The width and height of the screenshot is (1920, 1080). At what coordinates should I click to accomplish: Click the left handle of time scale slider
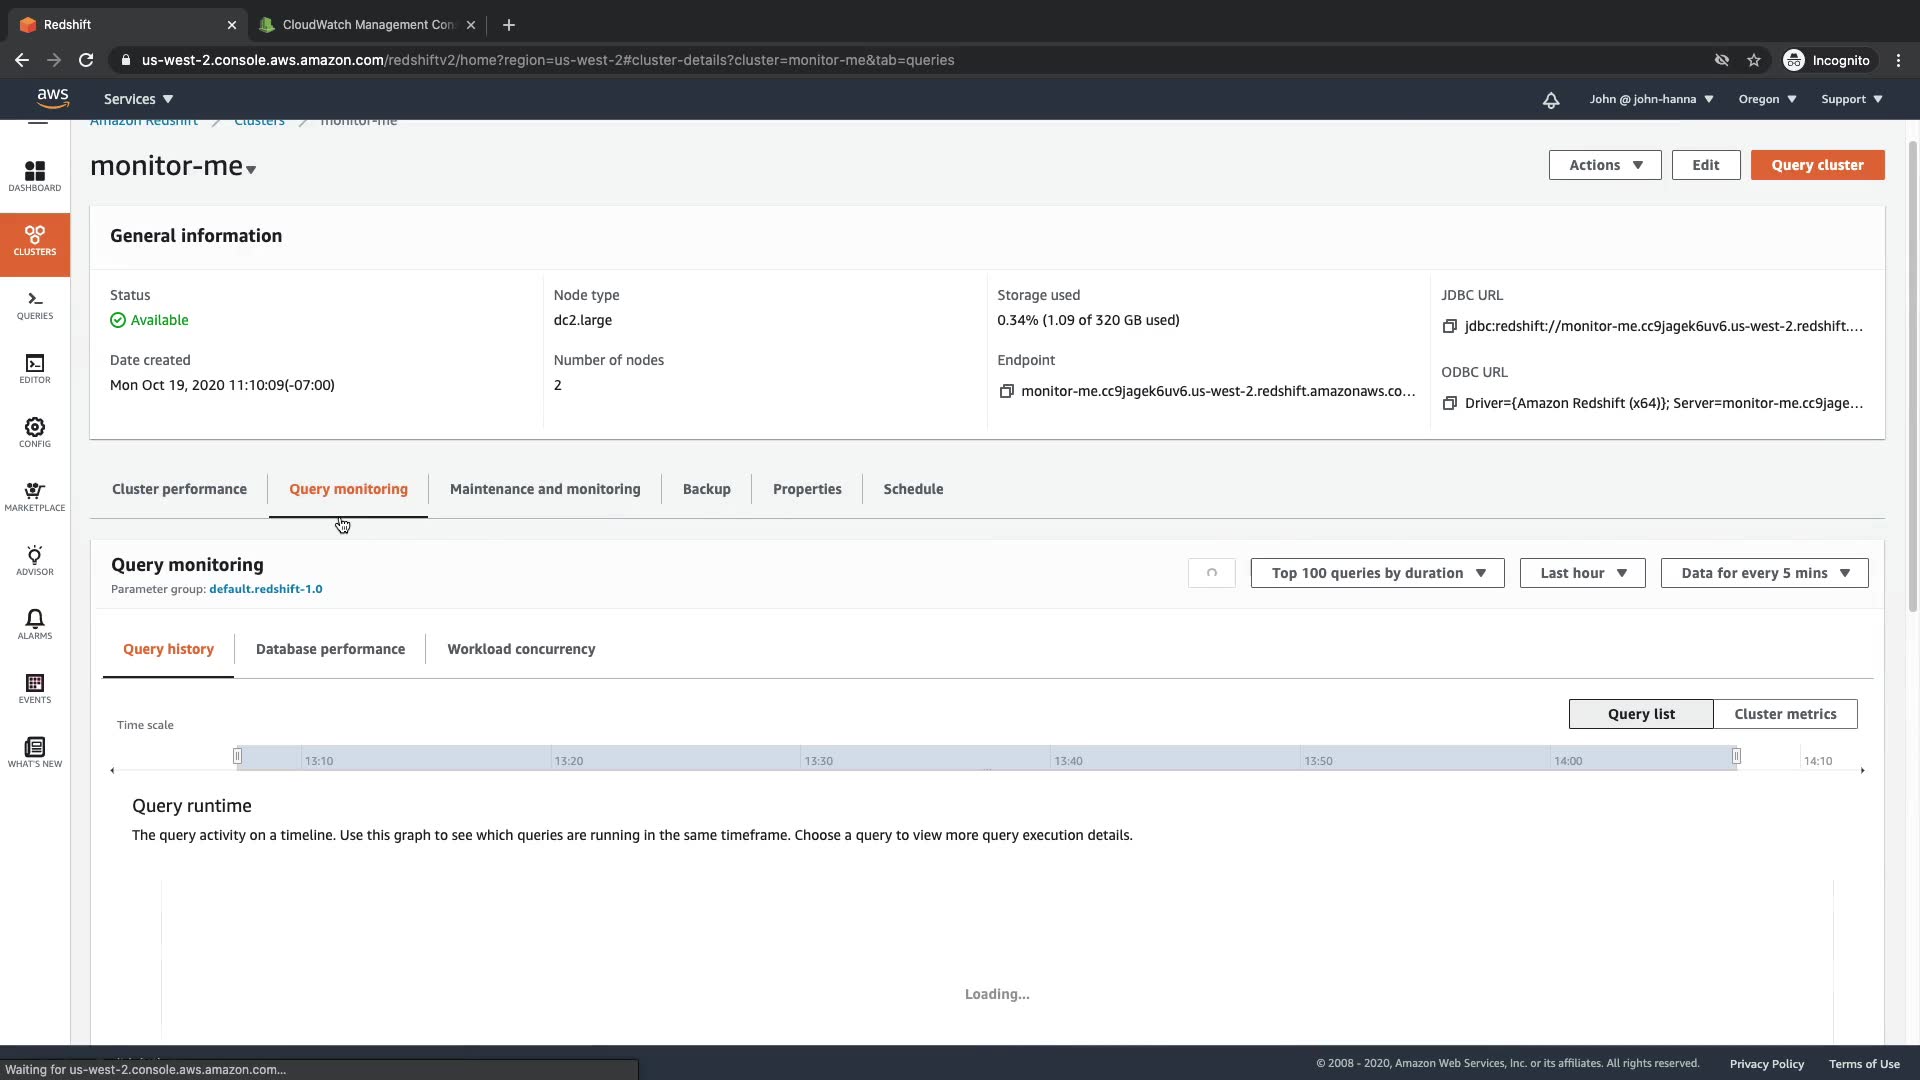coord(237,756)
